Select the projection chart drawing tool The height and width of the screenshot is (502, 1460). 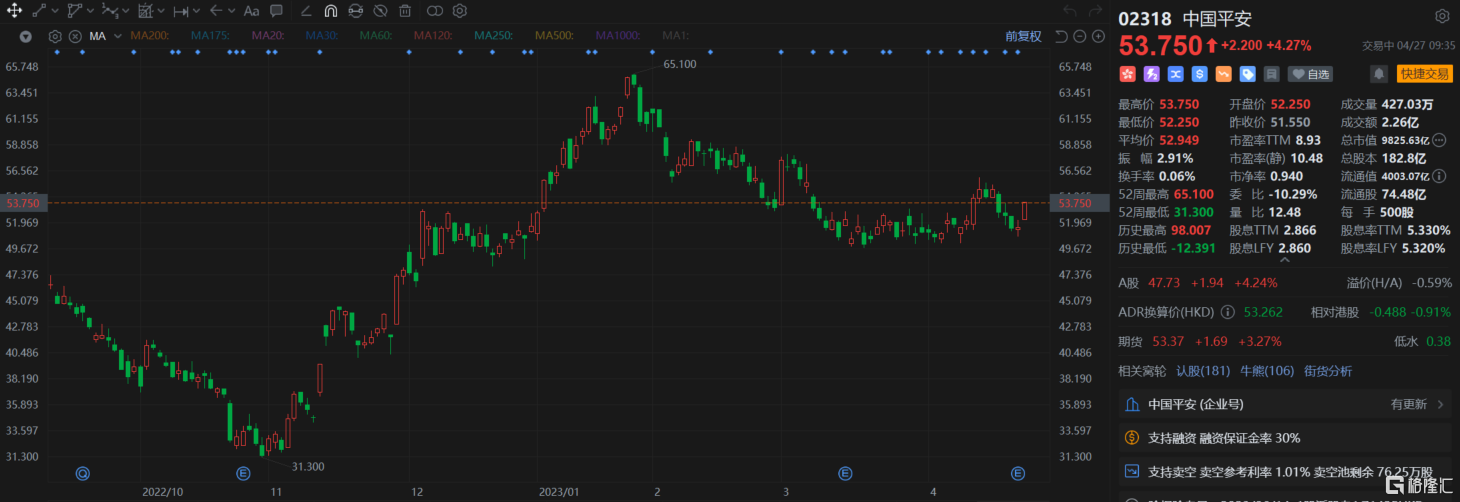coord(146,11)
